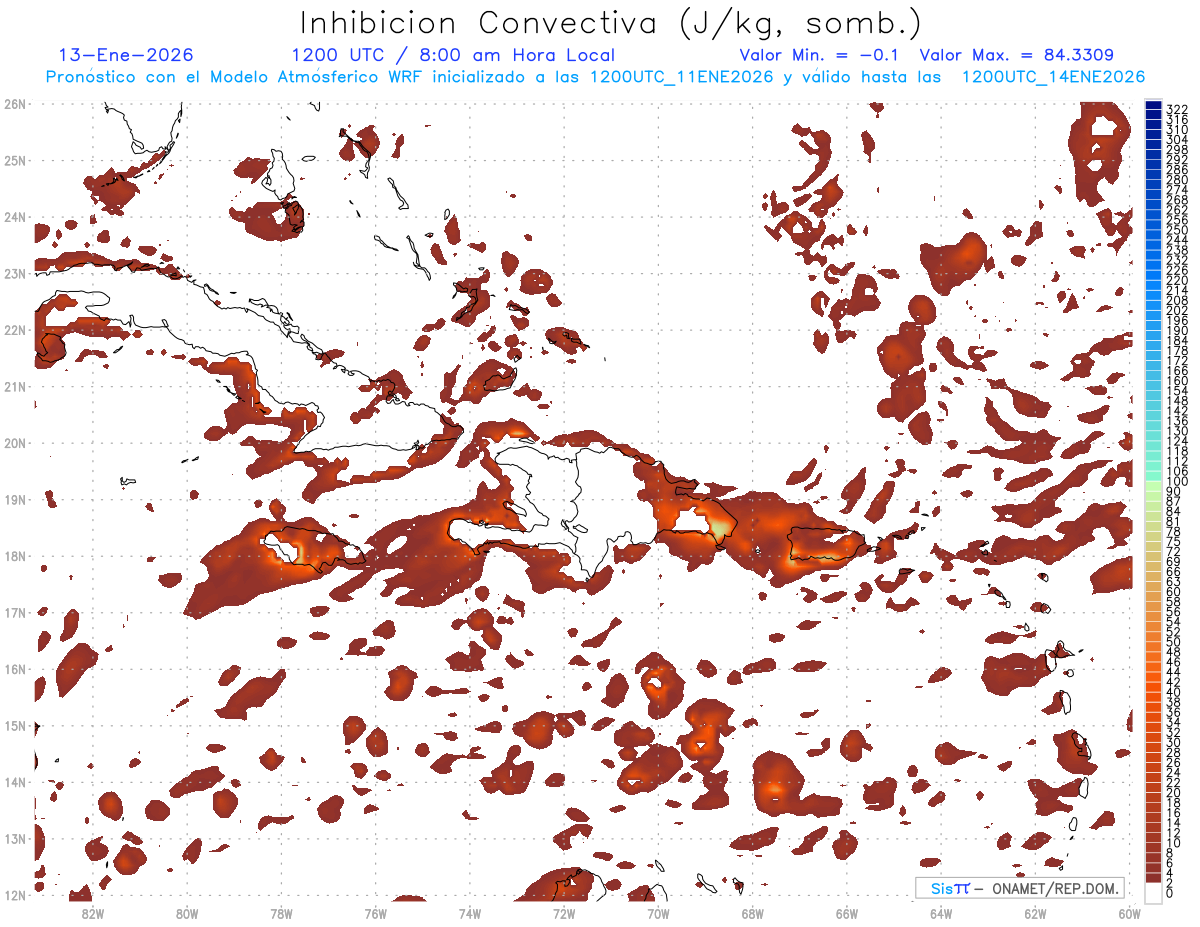Viewport: 1200px width, 927px height.
Task: Click the '25N' latitude label
Action: coord(15,160)
